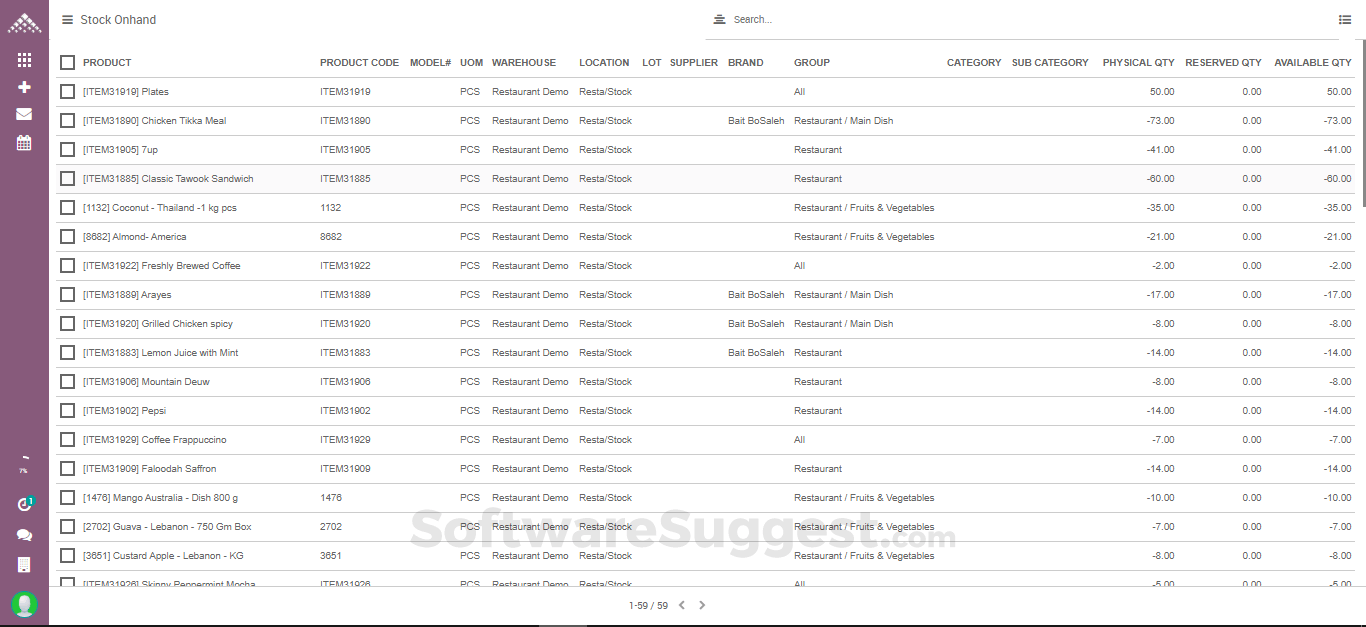Click the Stock Onhand page title
1366x627 pixels.
pyautogui.click(x=118, y=20)
